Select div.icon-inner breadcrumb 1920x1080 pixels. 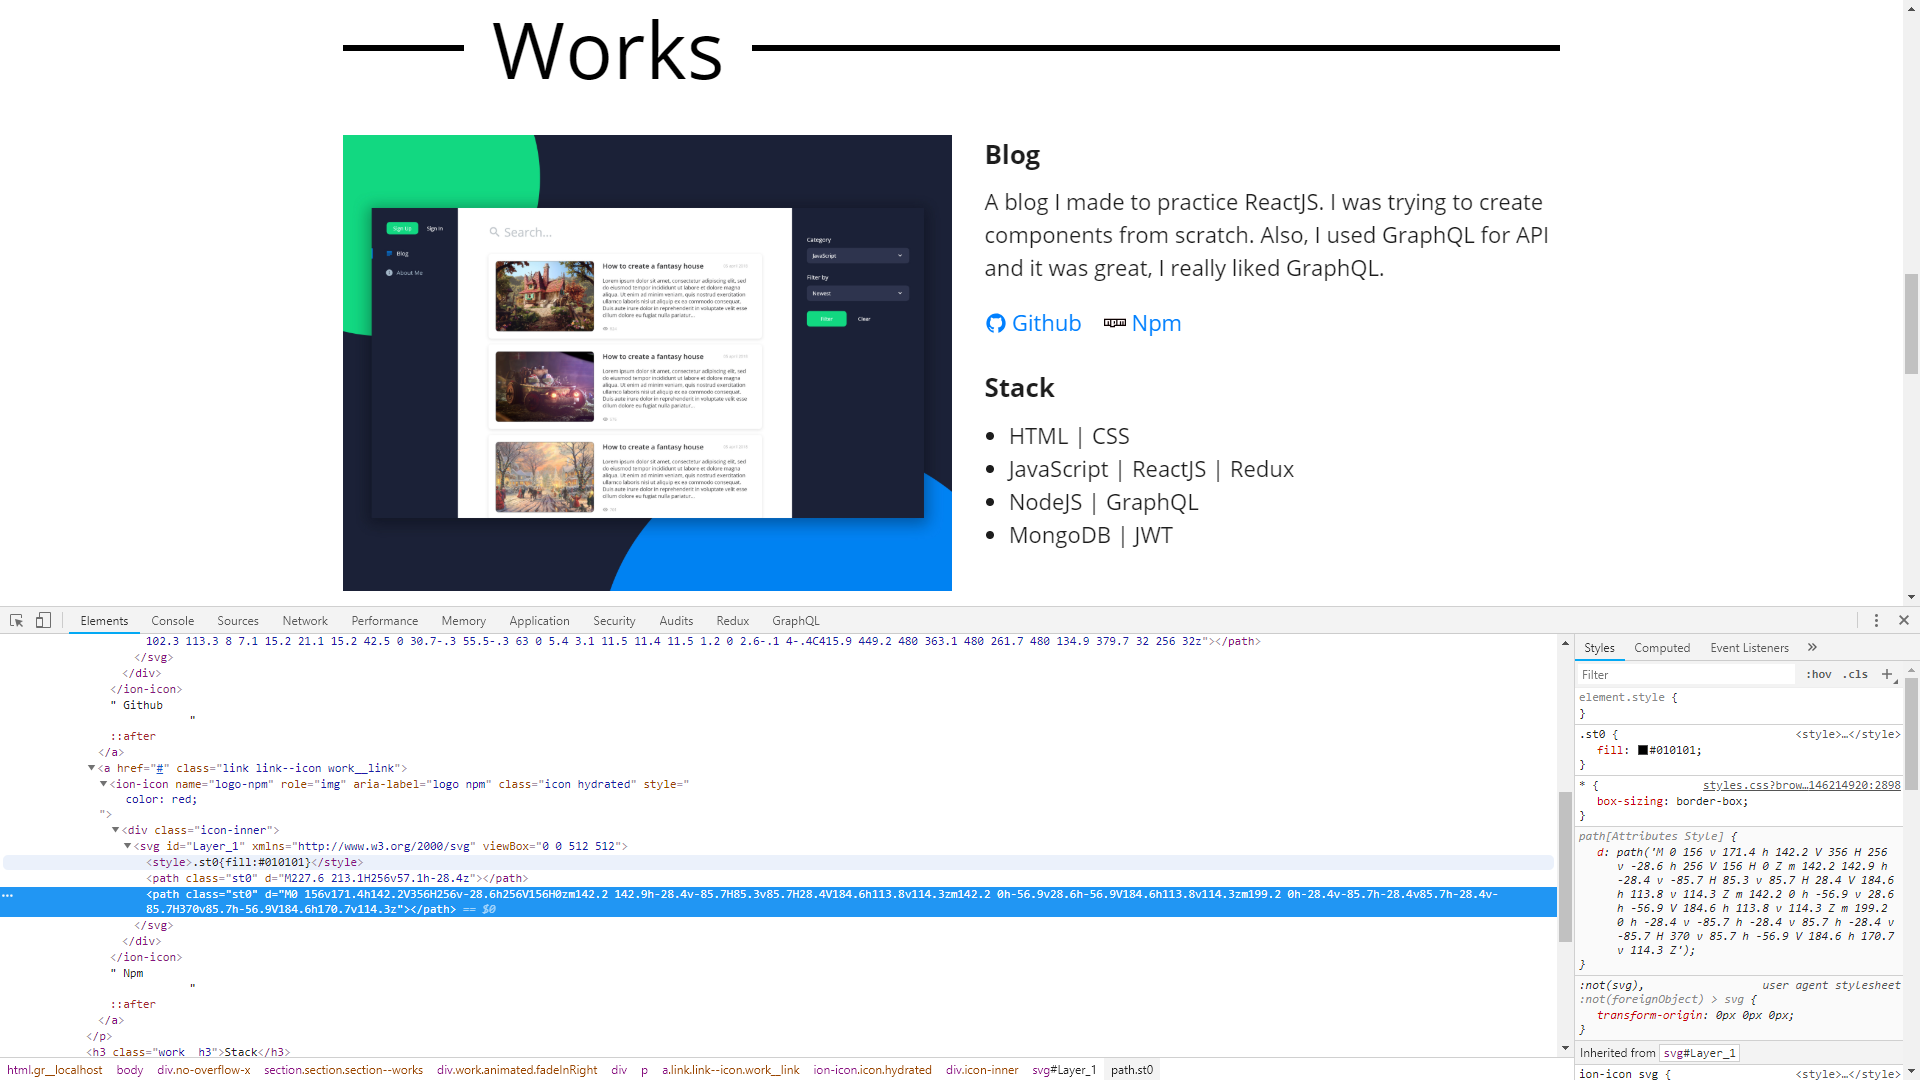point(982,1070)
